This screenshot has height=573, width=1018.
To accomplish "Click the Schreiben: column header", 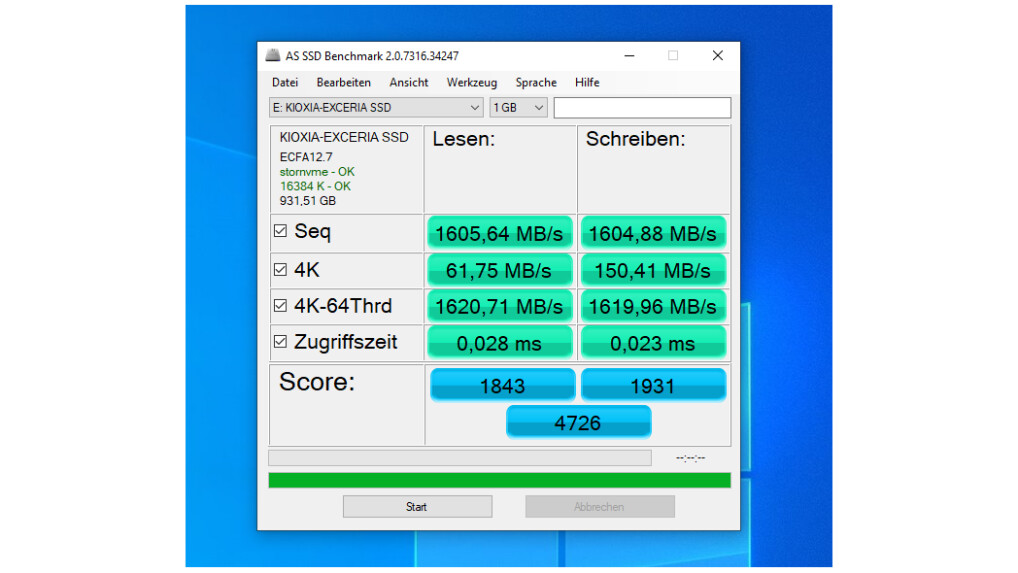I will pos(635,139).
